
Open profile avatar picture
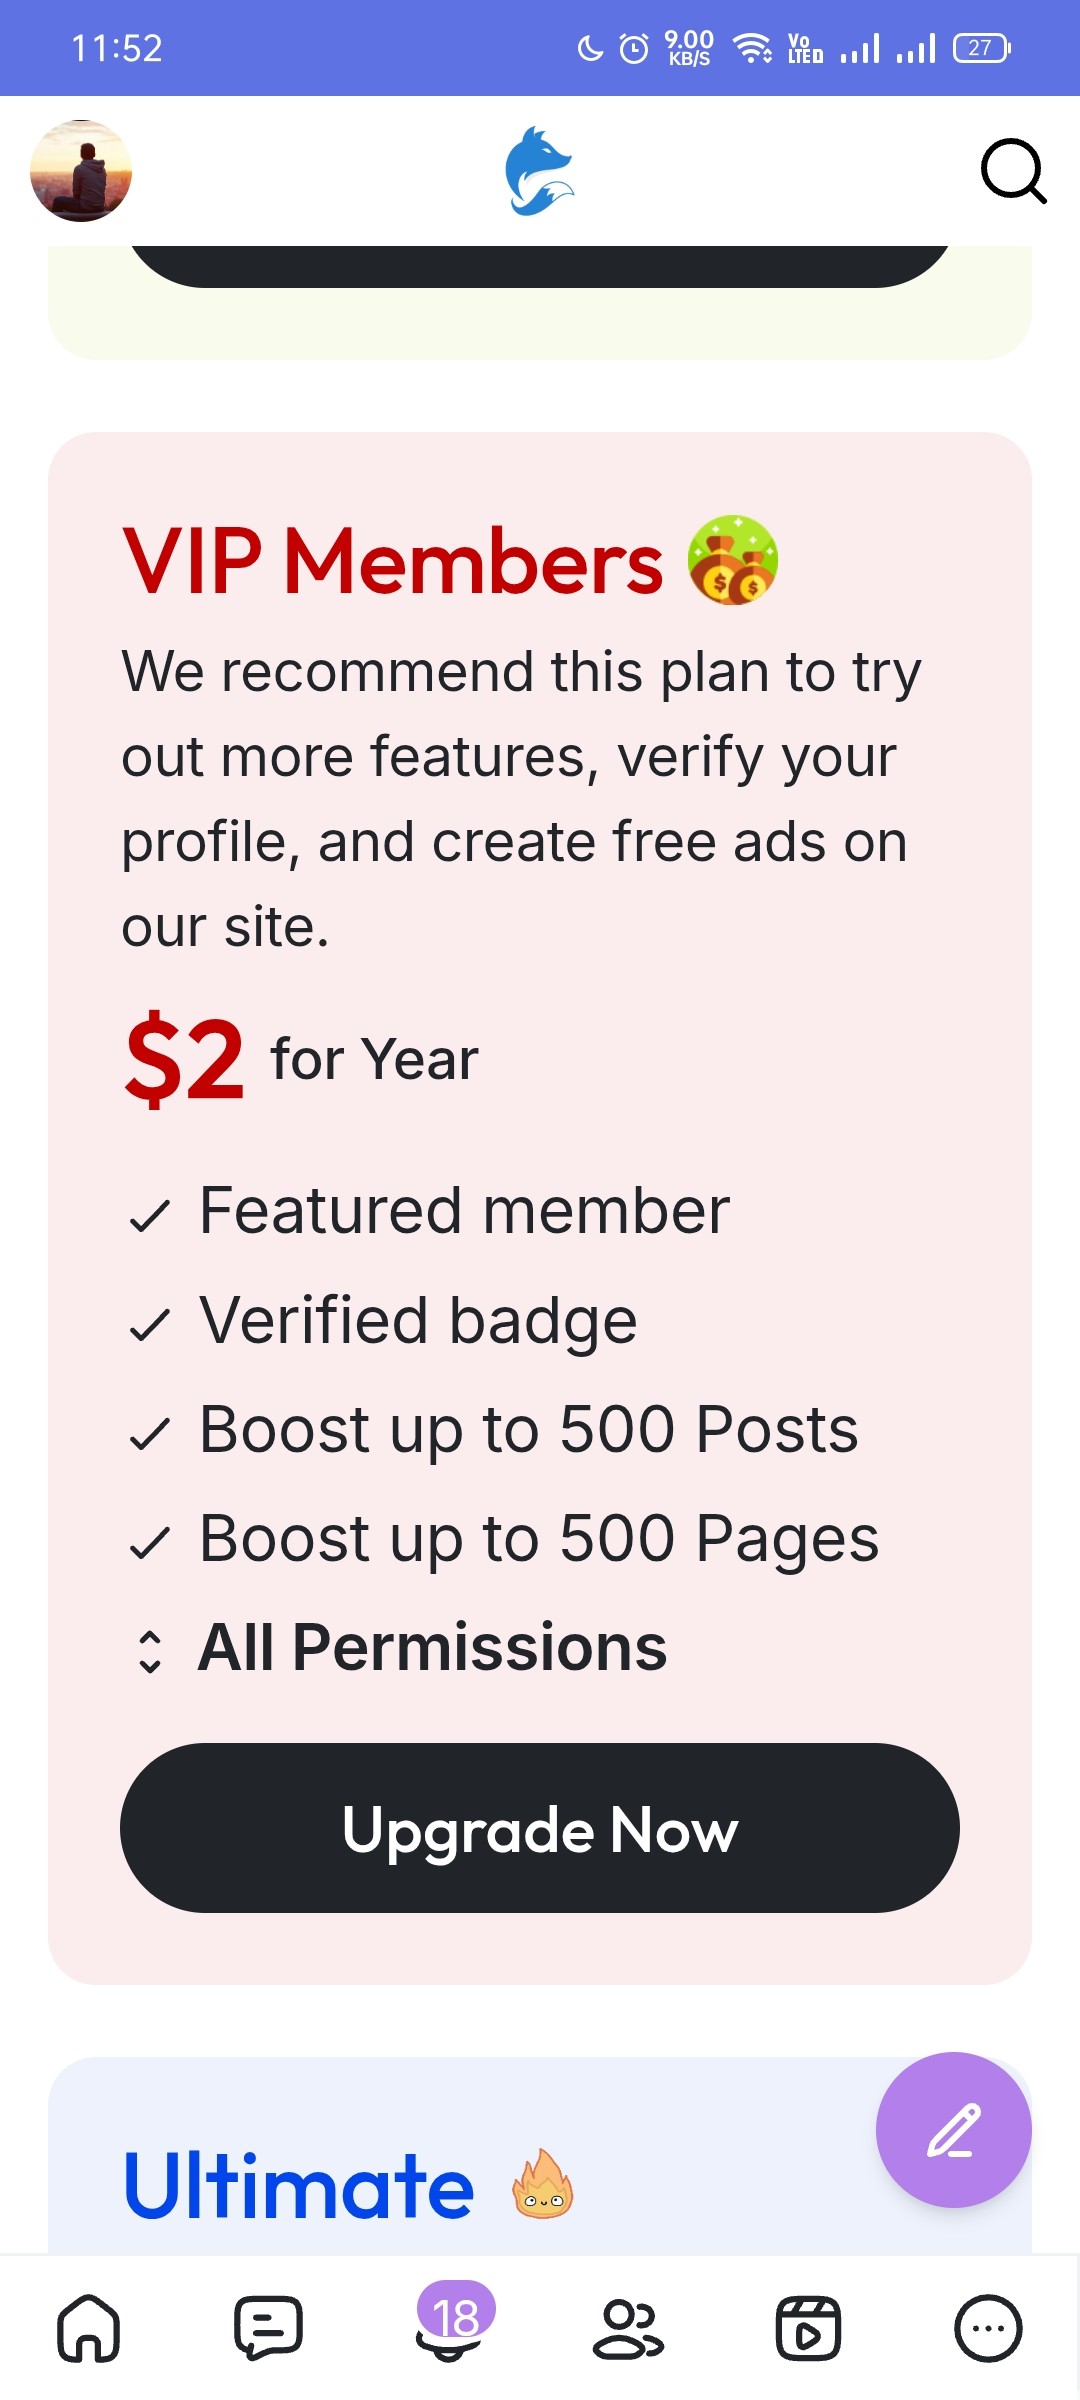(81, 171)
